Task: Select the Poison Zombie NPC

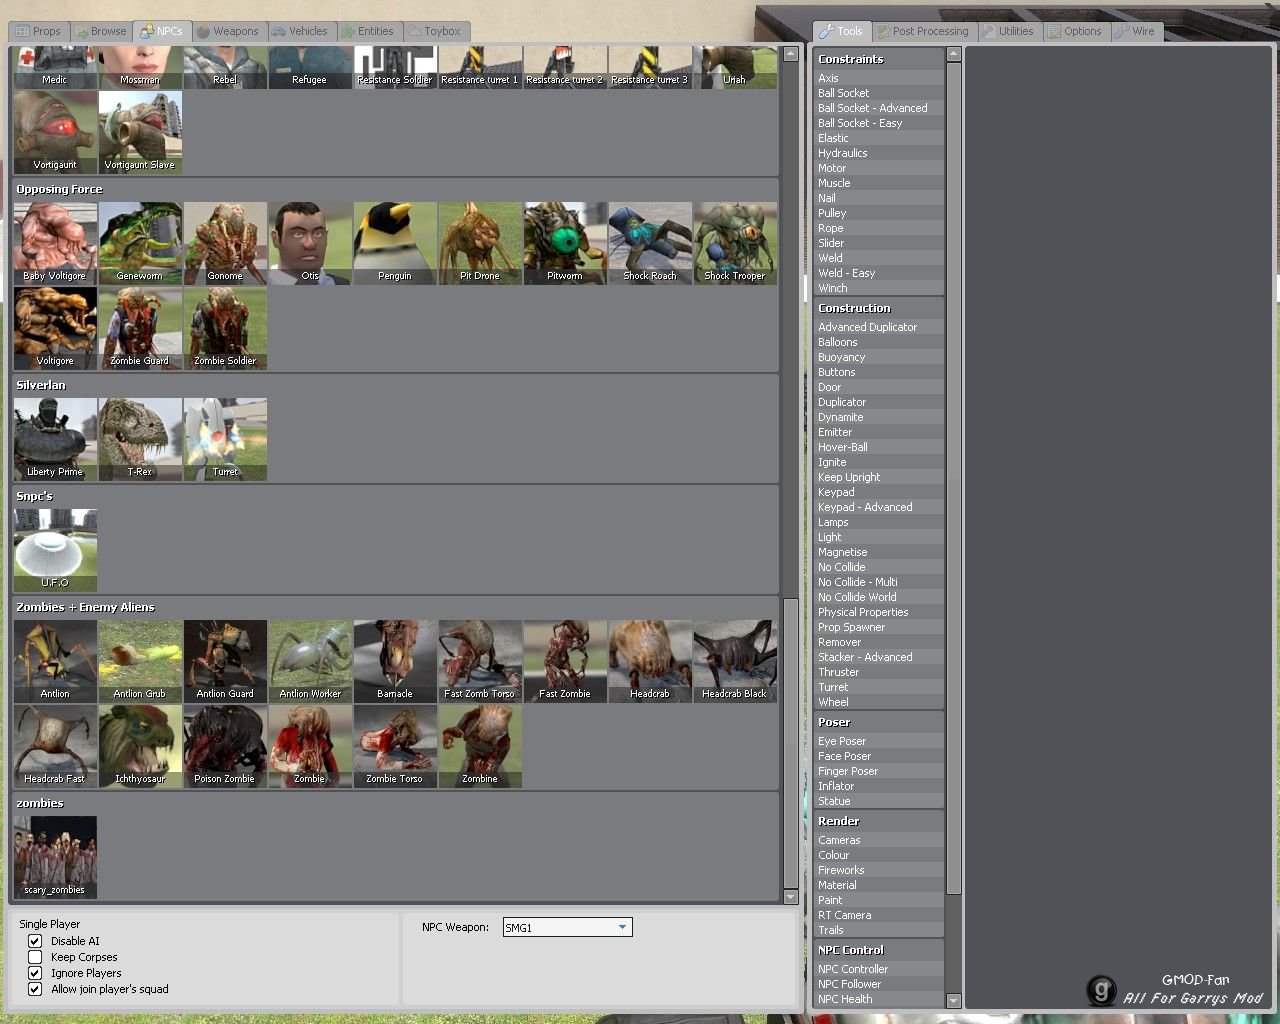Action: tap(225, 747)
